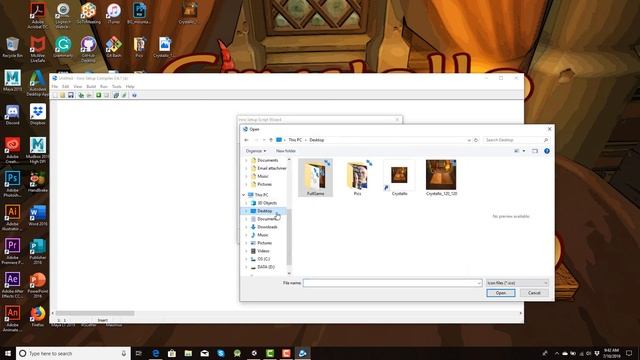The width and height of the screenshot is (640, 360).
Task: Select Downloads in the navigation tree
Action: [x=267, y=227]
